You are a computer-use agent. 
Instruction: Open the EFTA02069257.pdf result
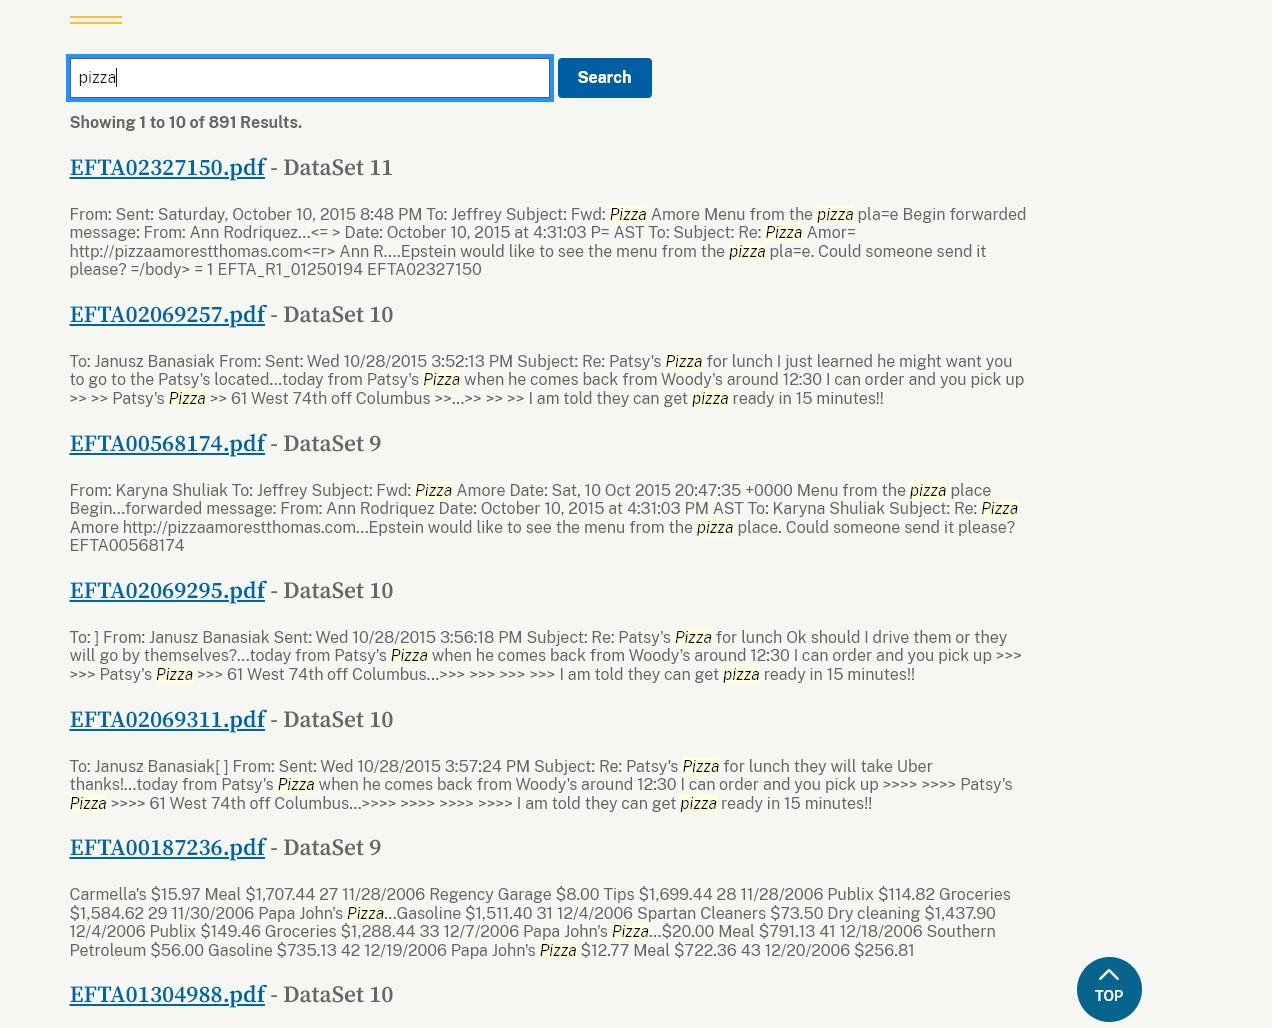click(x=167, y=315)
